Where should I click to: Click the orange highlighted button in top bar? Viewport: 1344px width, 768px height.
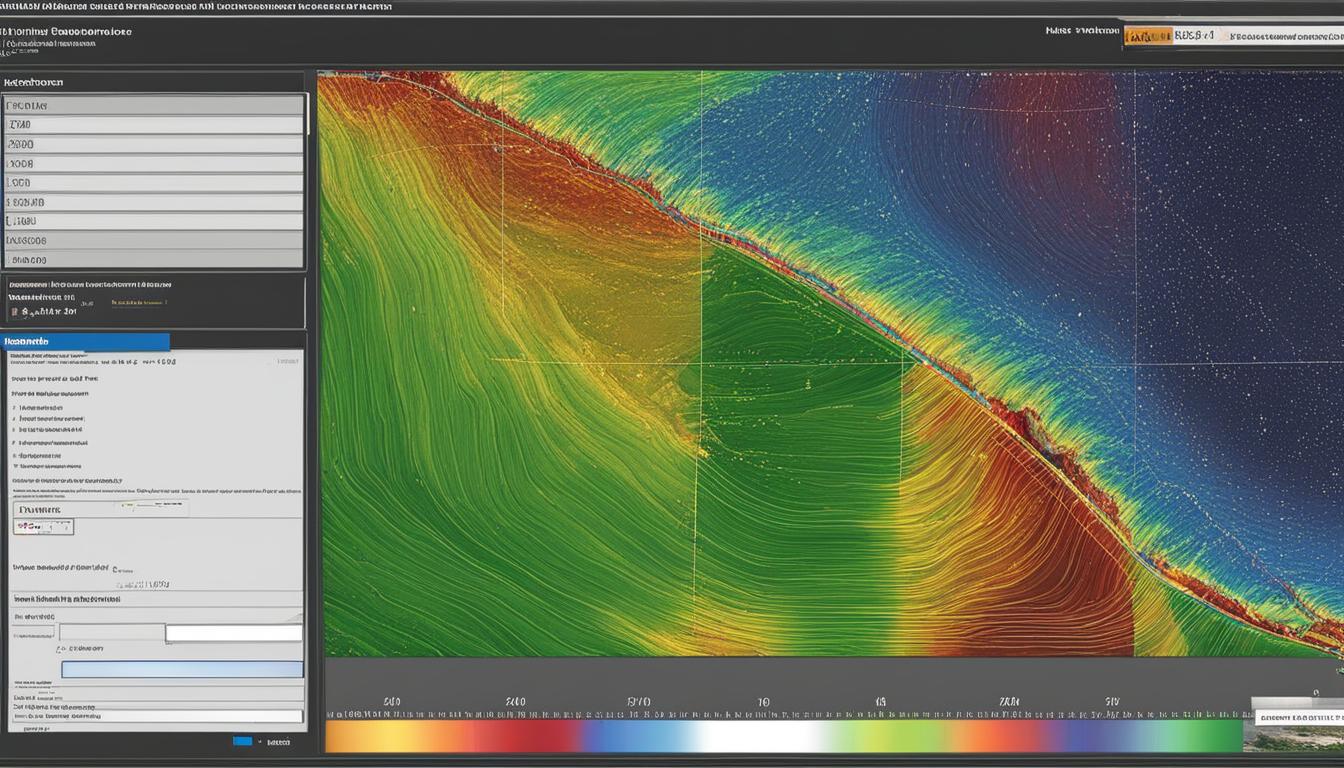pos(1148,36)
